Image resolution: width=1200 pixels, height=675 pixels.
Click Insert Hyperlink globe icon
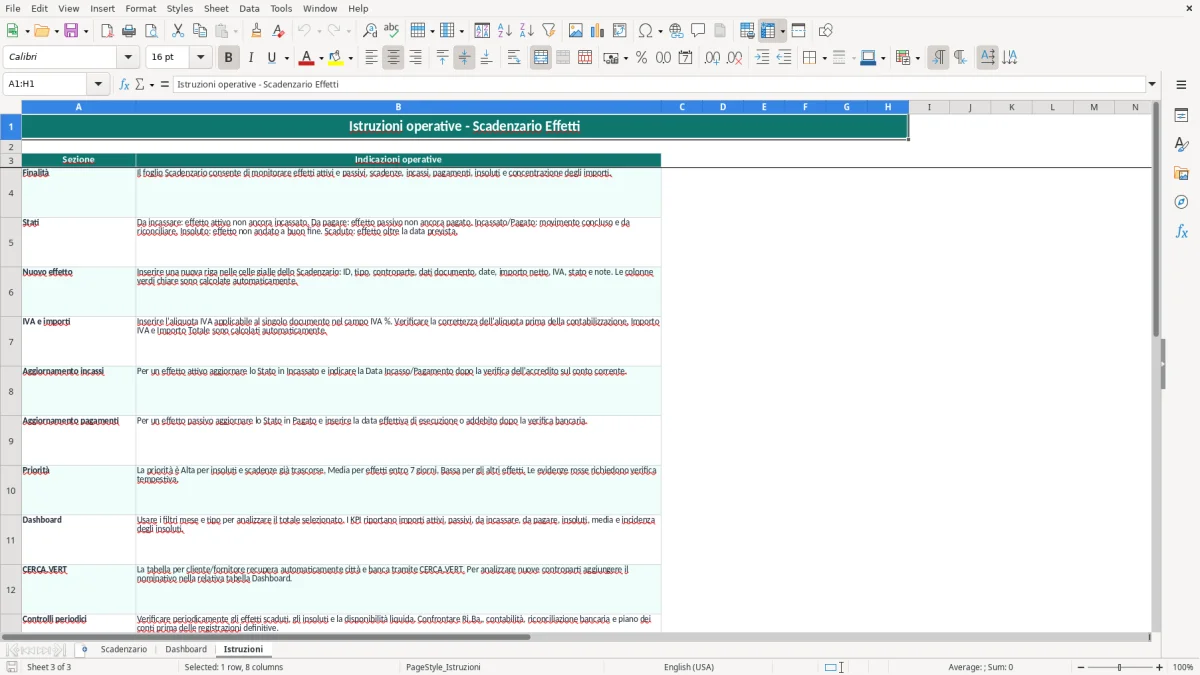[676, 31]
